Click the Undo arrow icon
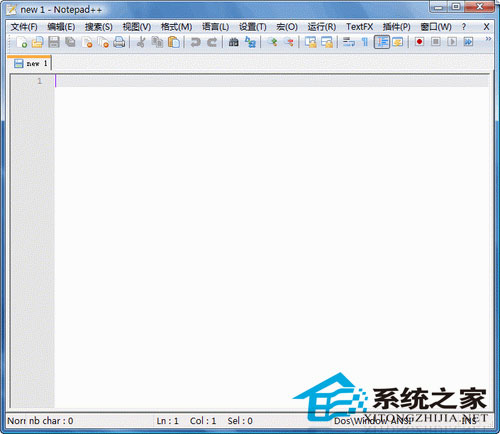 196,42
